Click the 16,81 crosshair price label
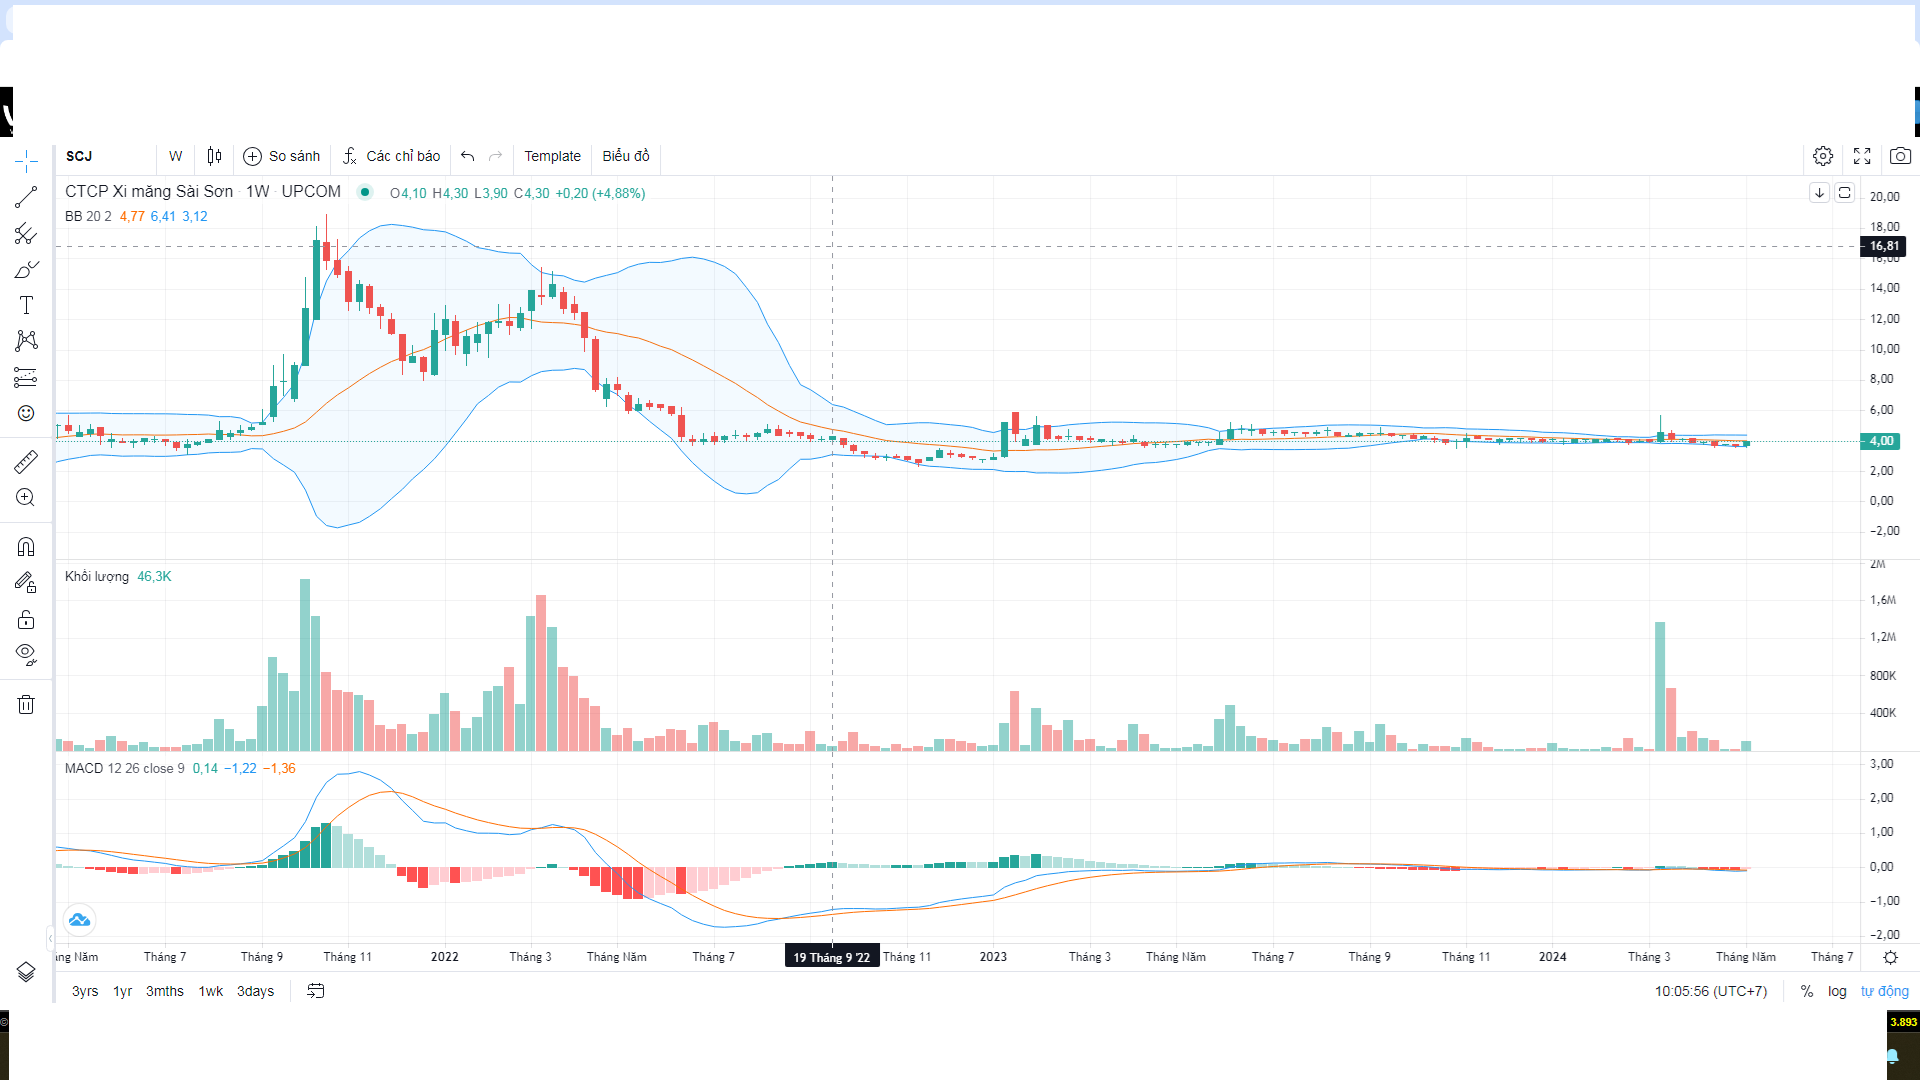The height and width of the screenshot is (1080, 1920). click(x=1884, y=246)
